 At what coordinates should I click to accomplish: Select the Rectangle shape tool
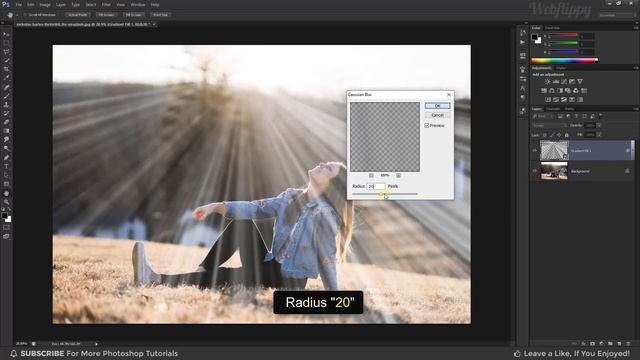pyautogui.click(x=6, y=184)
